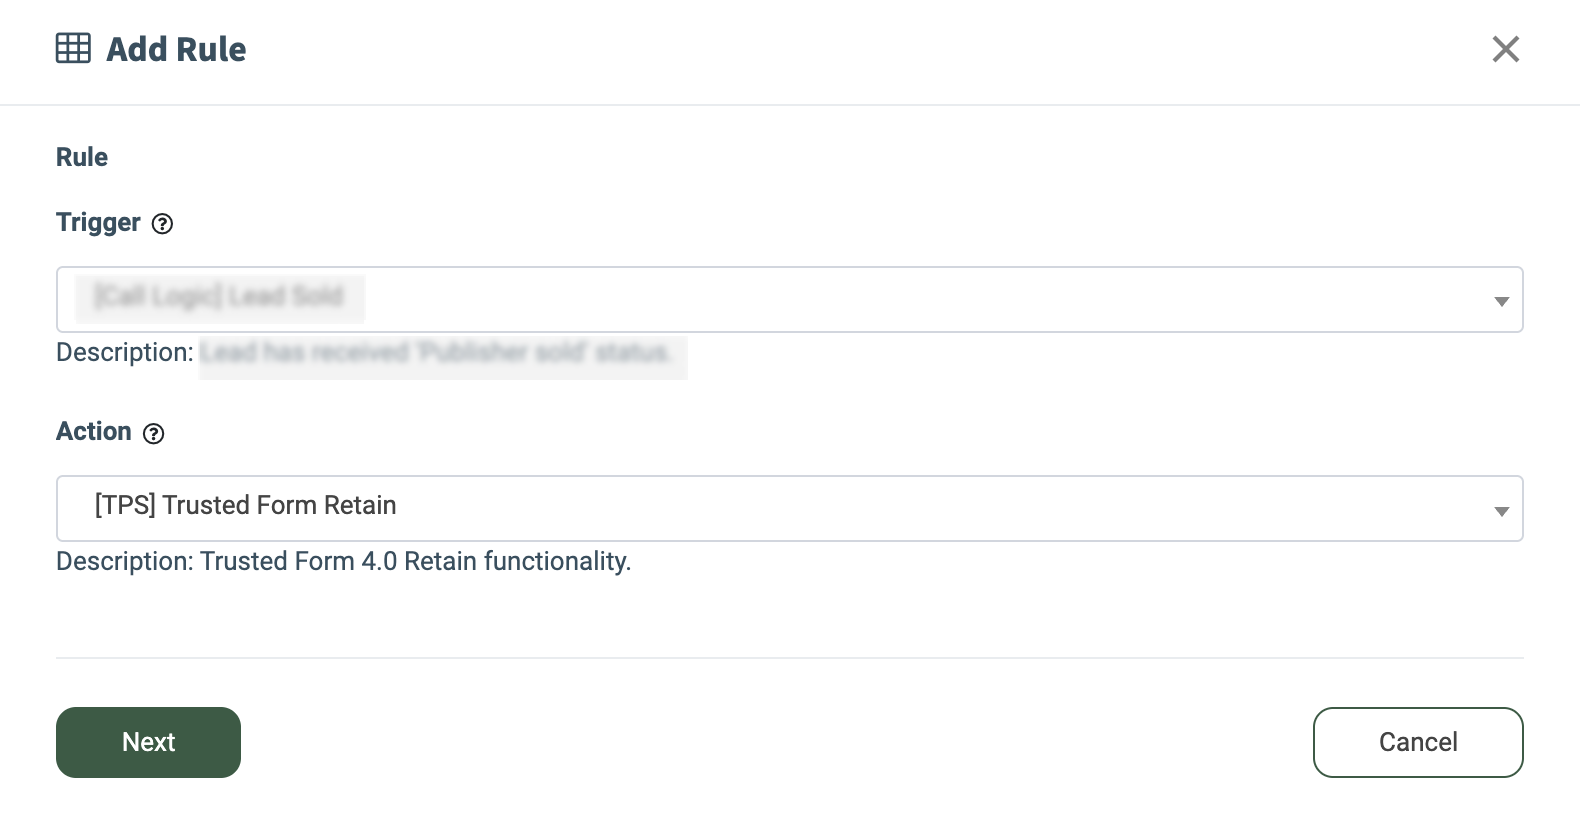Expand the Action dropdown arrow
The height and width of the screenshot is (818, 1580).
point(1501,511)
